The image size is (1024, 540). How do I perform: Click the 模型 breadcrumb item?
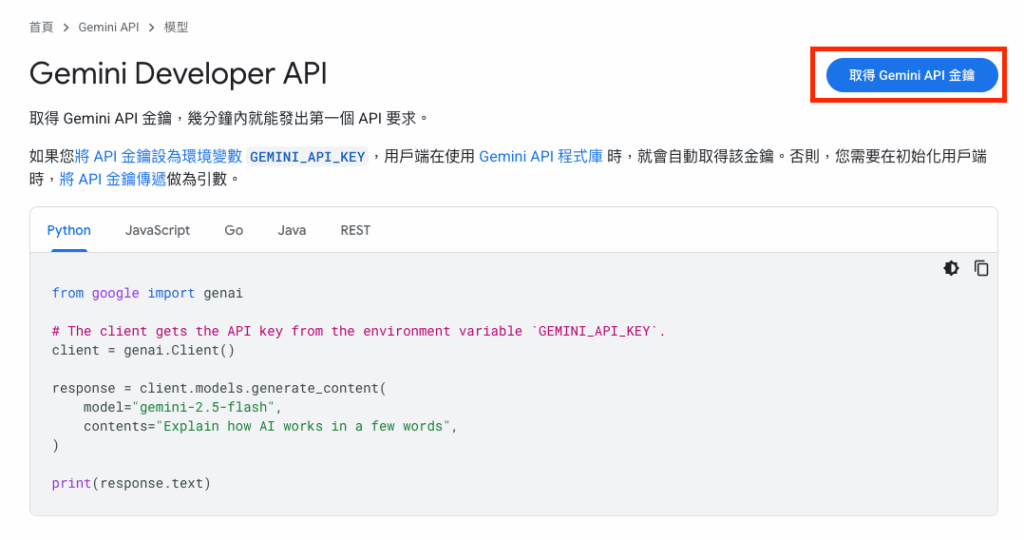(176, 27)
